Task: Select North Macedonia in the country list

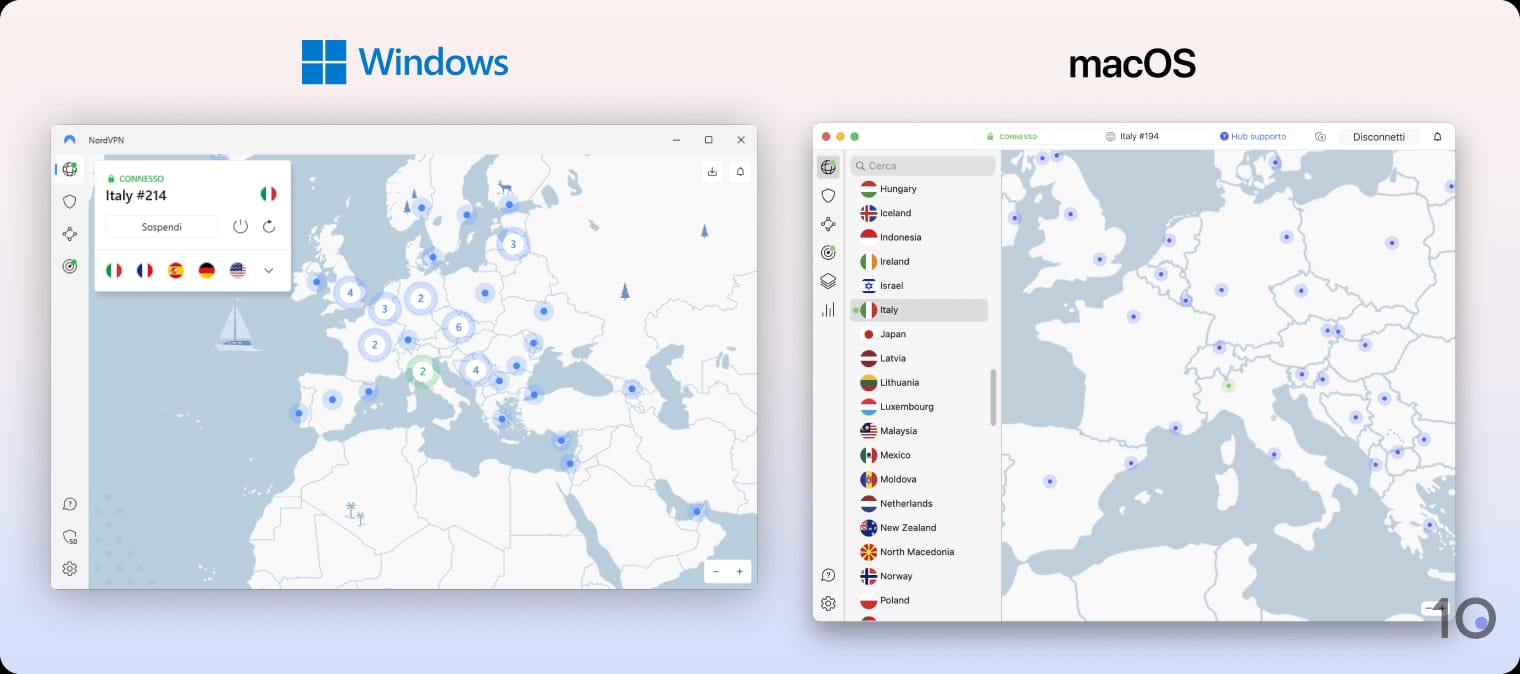Action: pos(919,552)
